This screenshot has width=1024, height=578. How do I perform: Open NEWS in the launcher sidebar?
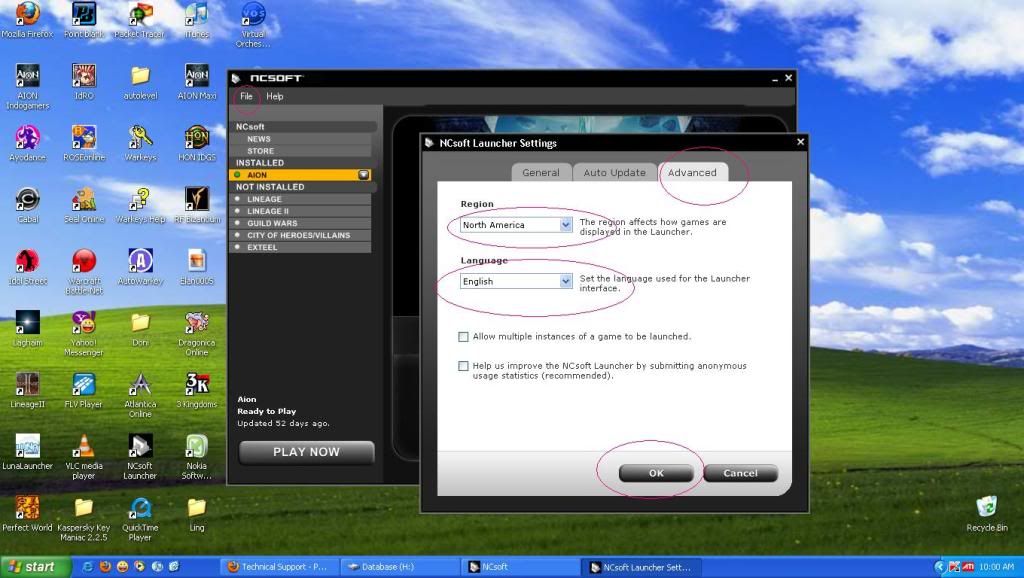click(x=300, y=139)
